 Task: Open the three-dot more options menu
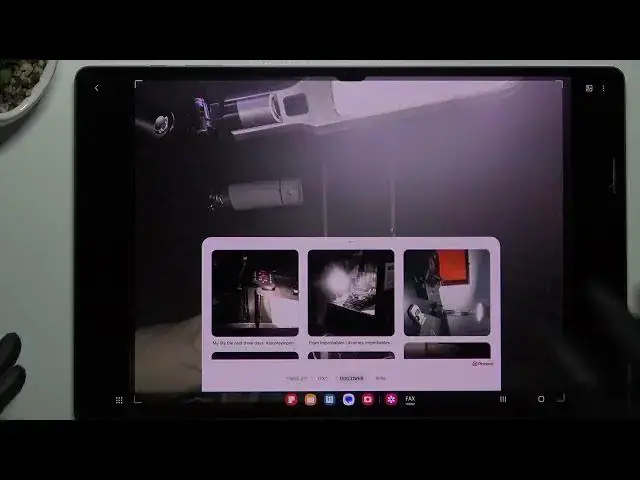pos(603,88)
